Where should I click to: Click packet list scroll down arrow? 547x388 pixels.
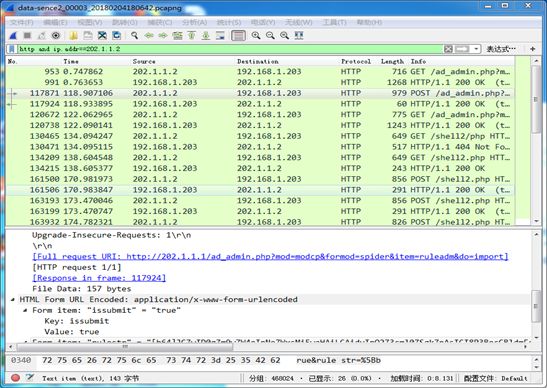(x=536, y=221)
